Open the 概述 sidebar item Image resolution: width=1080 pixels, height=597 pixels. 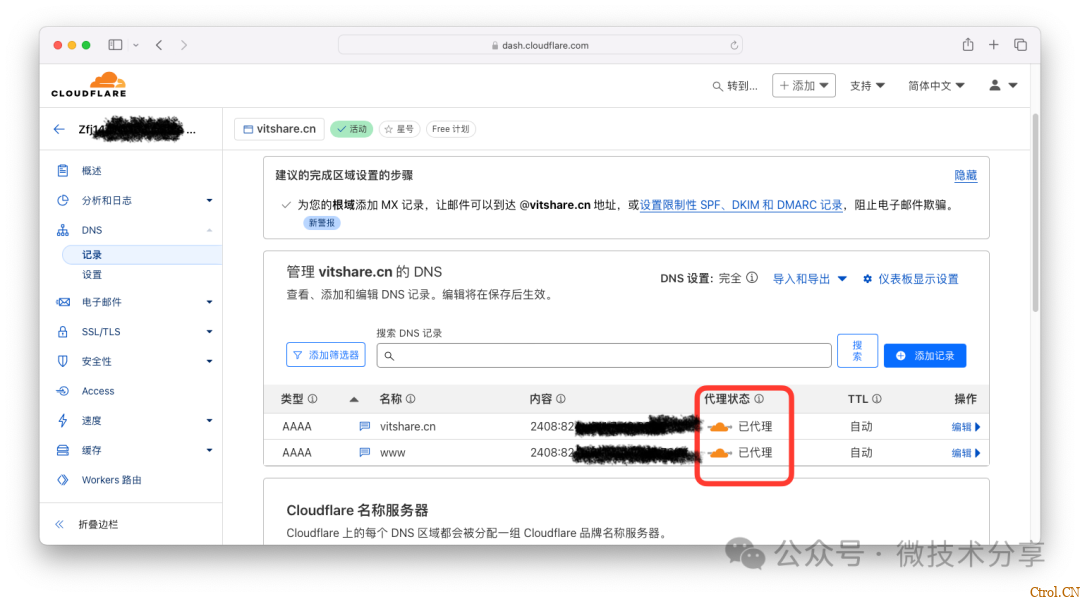point(92,171)
